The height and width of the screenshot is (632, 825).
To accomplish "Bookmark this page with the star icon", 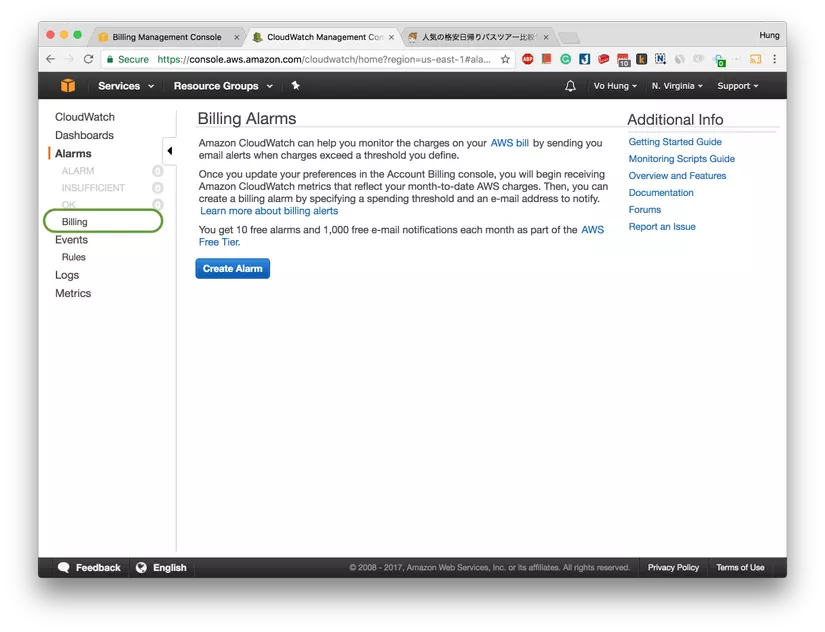I will [506, 59].
